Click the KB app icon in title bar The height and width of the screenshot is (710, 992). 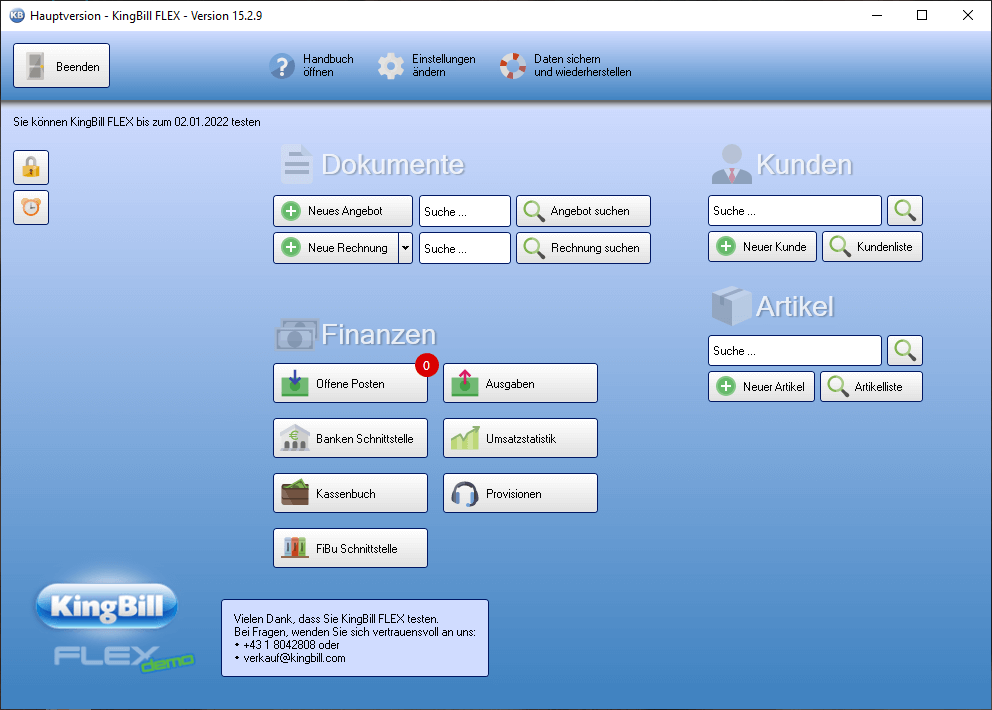point(17,15)
